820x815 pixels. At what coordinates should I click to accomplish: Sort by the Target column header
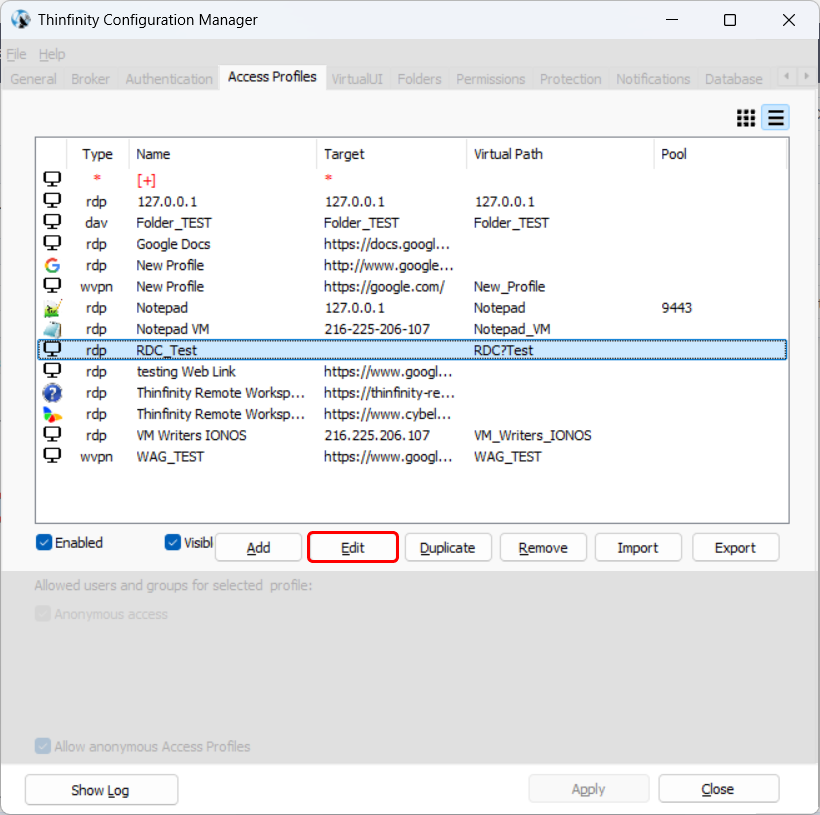(391, 154)
